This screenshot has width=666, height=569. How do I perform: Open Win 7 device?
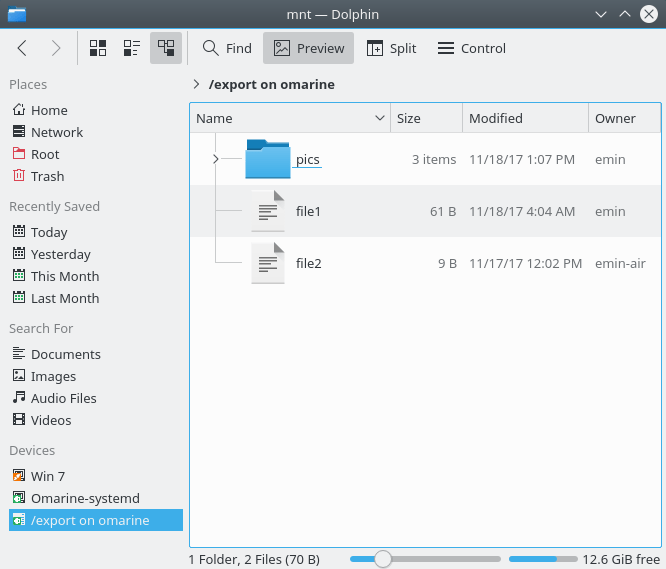47,476
